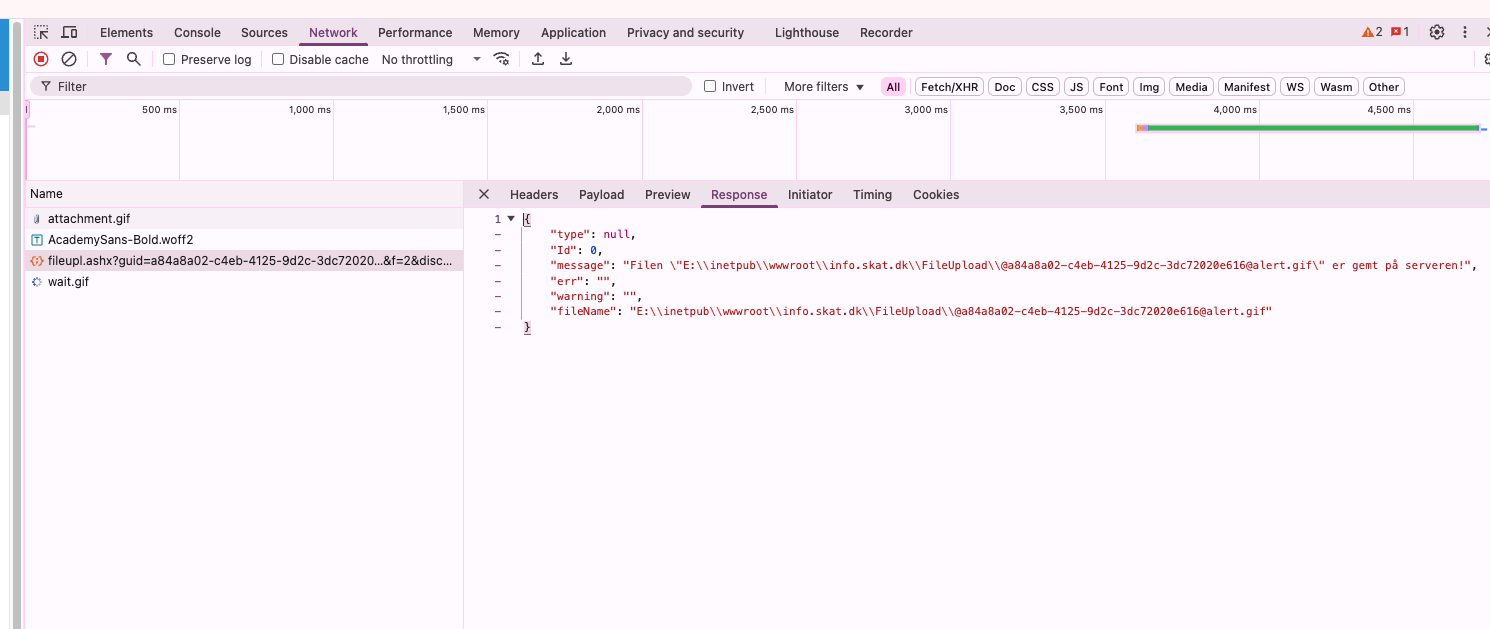Filter requests by Font type
This screenshot has height=629, width=1490.
pos(1111,87)
